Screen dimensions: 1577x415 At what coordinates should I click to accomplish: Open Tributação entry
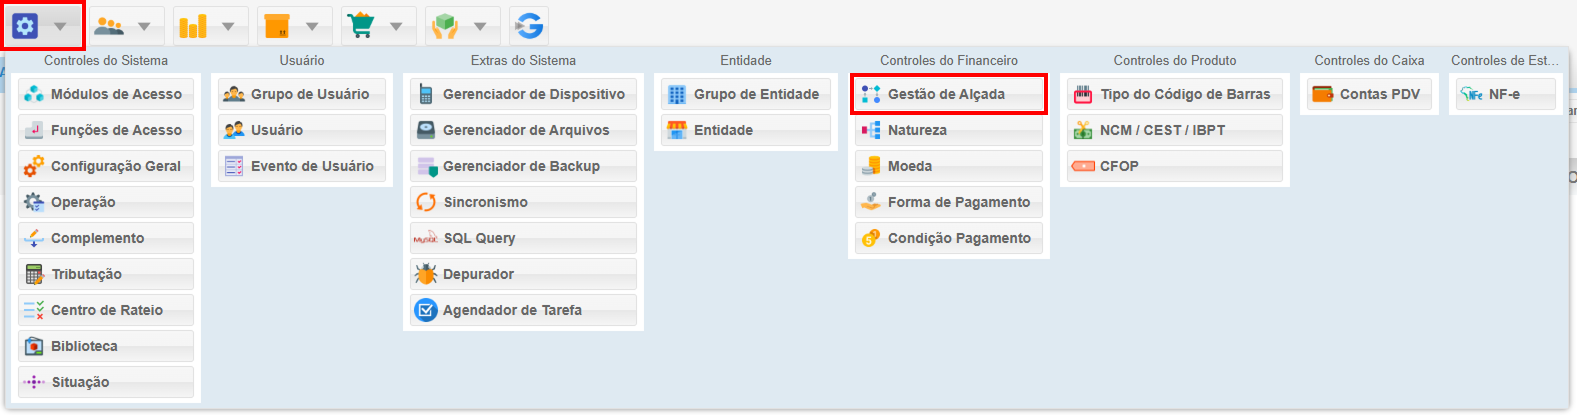(x=106, y=274)
